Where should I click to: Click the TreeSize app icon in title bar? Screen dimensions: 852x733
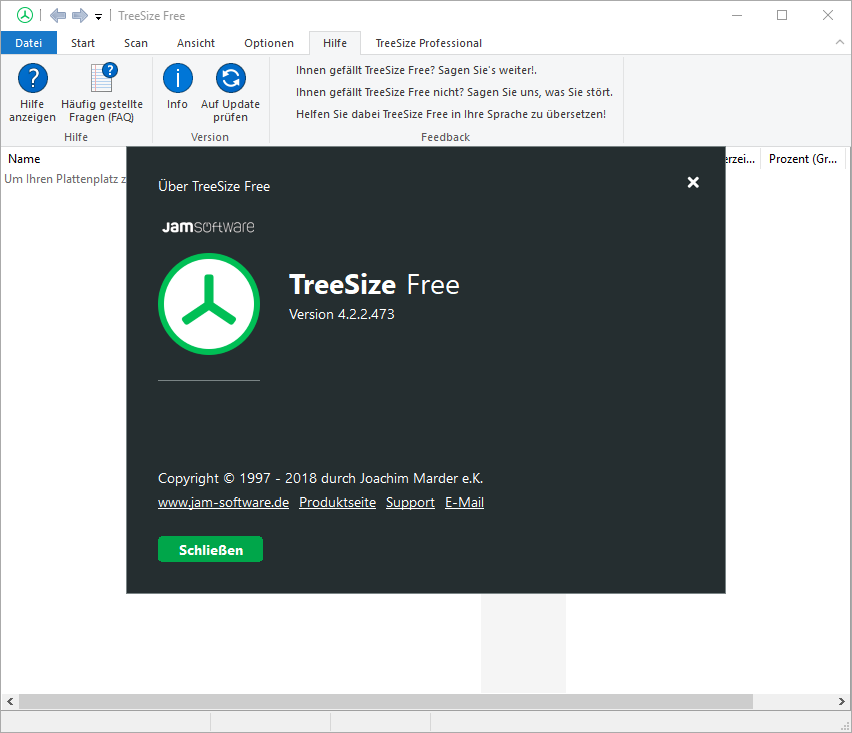click(x=25, y=15)
